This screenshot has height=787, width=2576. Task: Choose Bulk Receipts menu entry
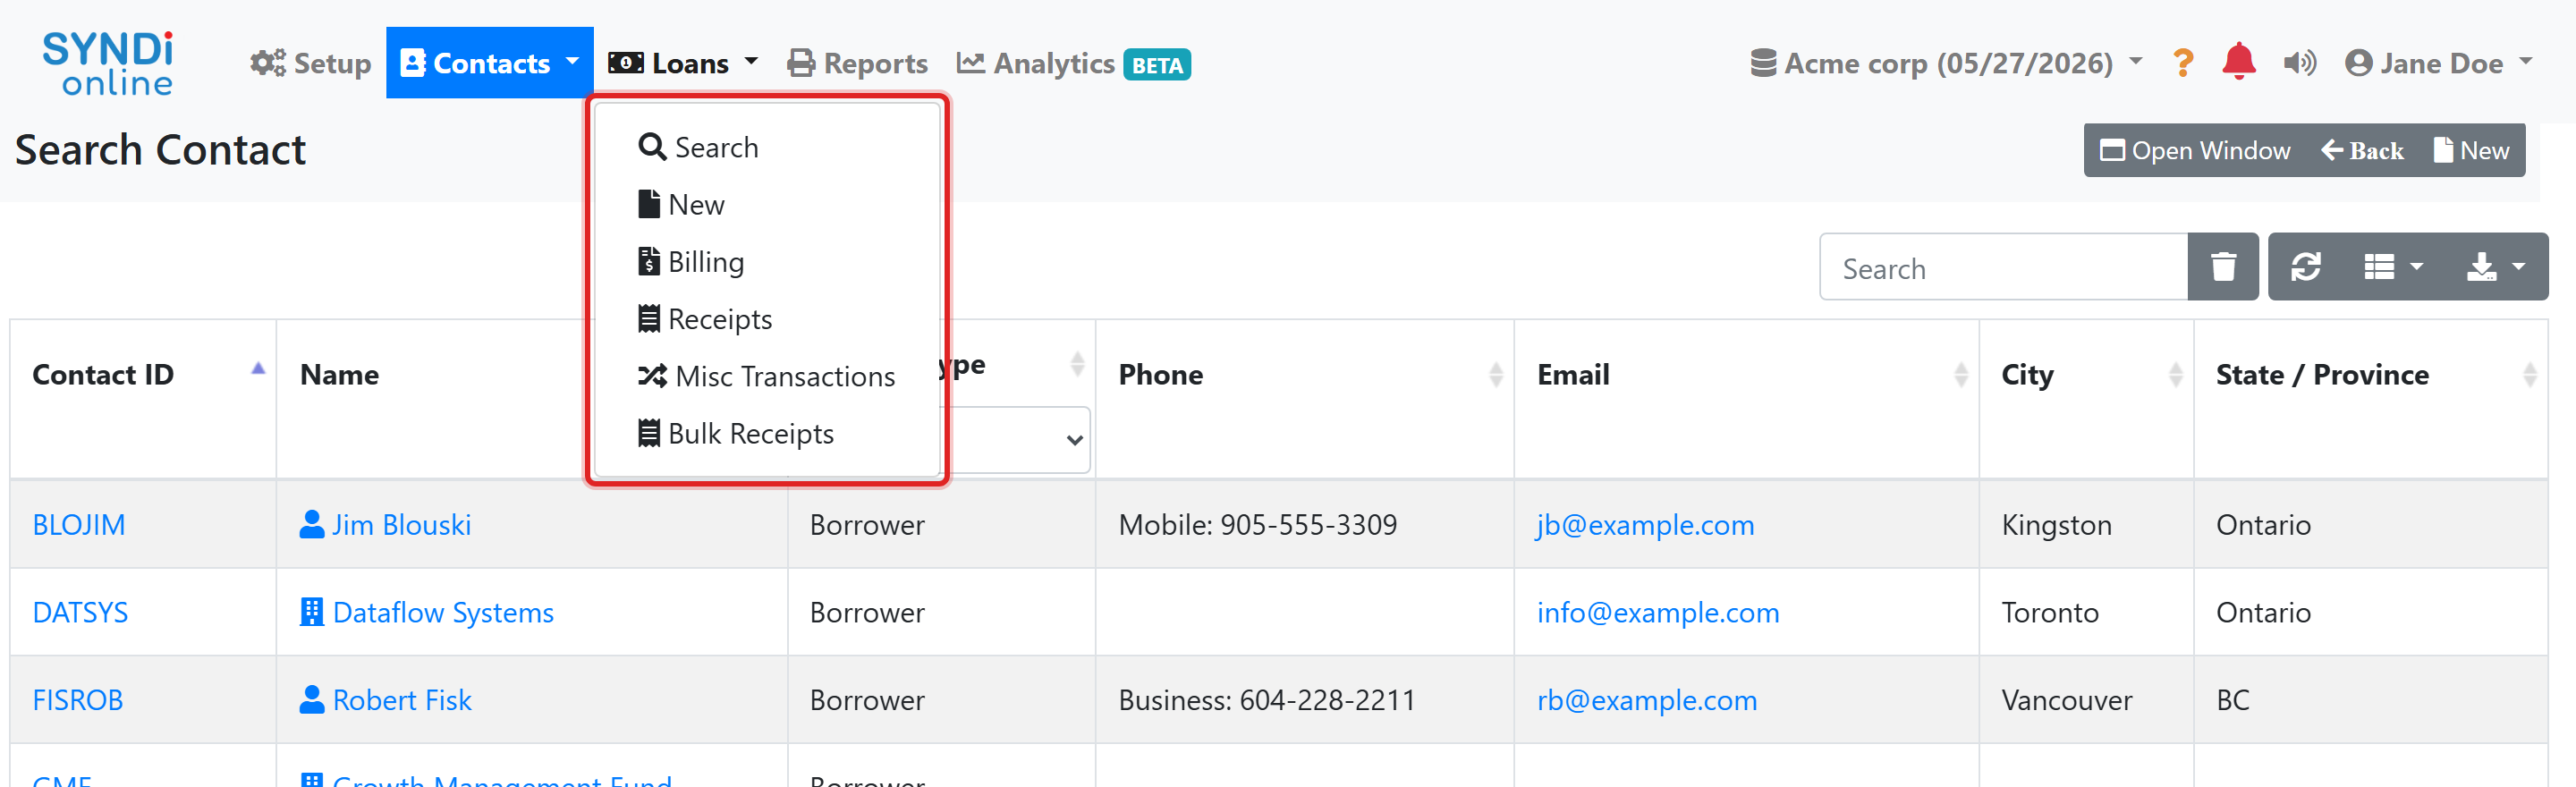pyautogui.click(x=736, y=433)
